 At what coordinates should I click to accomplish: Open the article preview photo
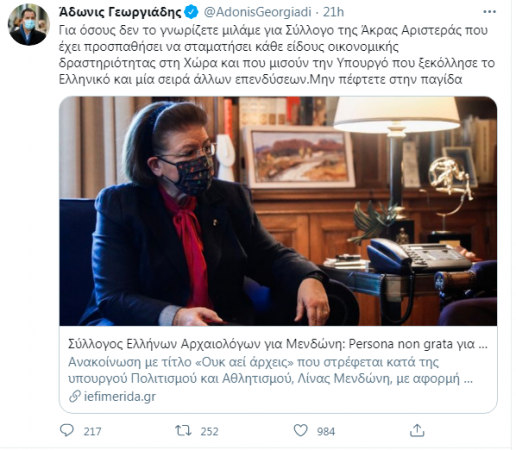coord(278,211)
